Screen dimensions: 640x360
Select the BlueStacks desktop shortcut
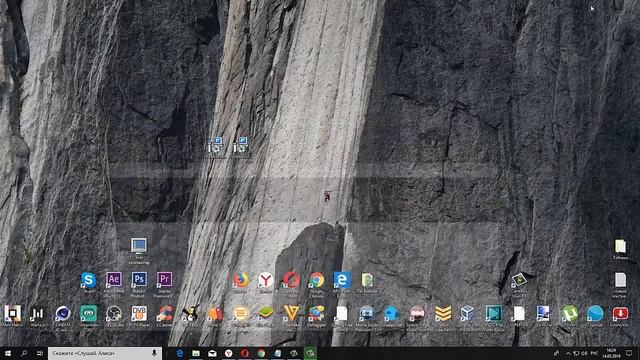pyautogui.click(x=266, y=313)
